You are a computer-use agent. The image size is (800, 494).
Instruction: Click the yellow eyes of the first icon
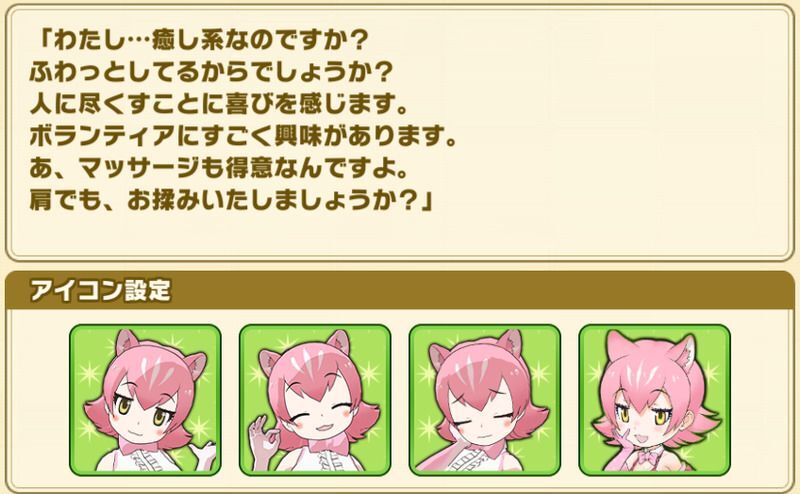(x=142, y=410)
